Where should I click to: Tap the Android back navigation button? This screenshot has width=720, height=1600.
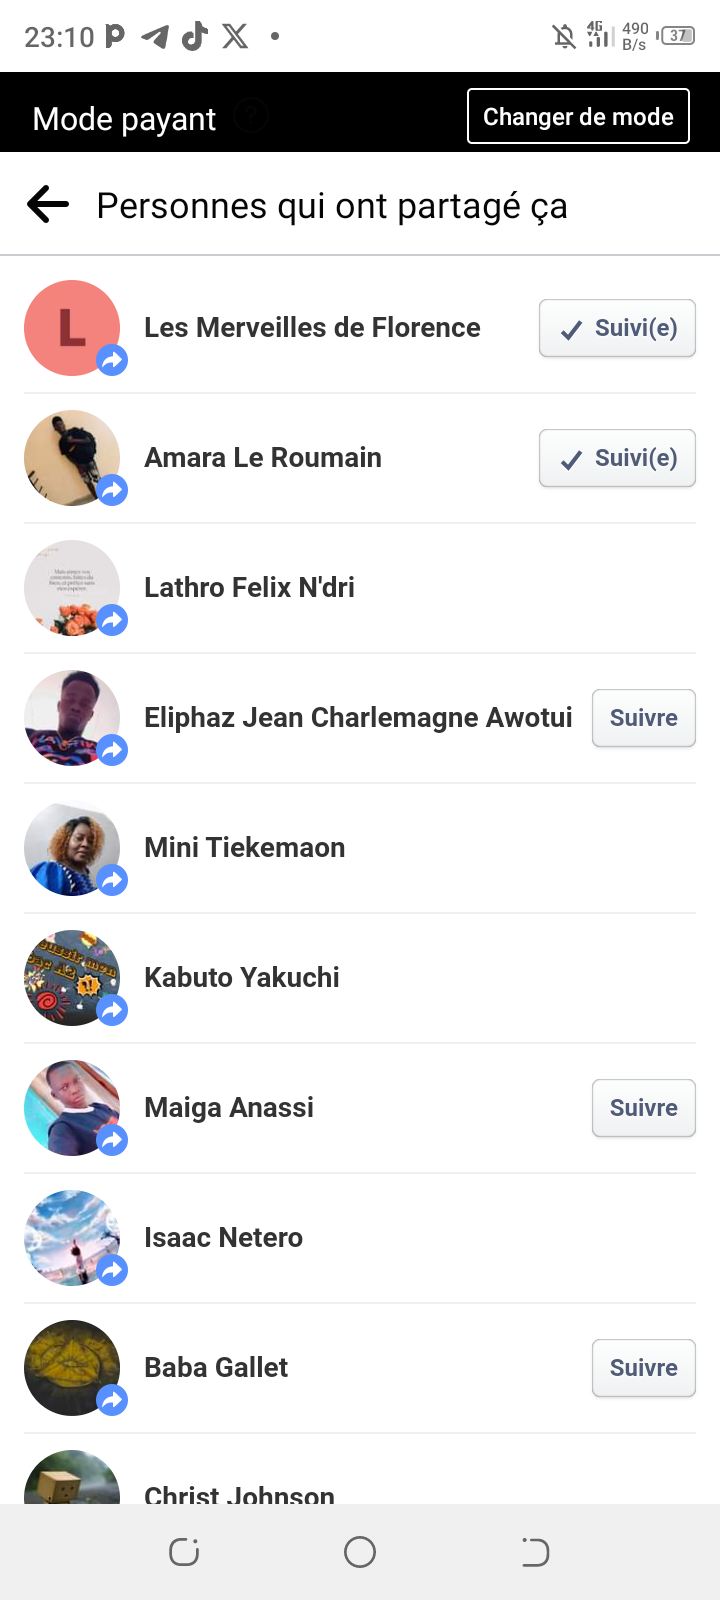535,1552
